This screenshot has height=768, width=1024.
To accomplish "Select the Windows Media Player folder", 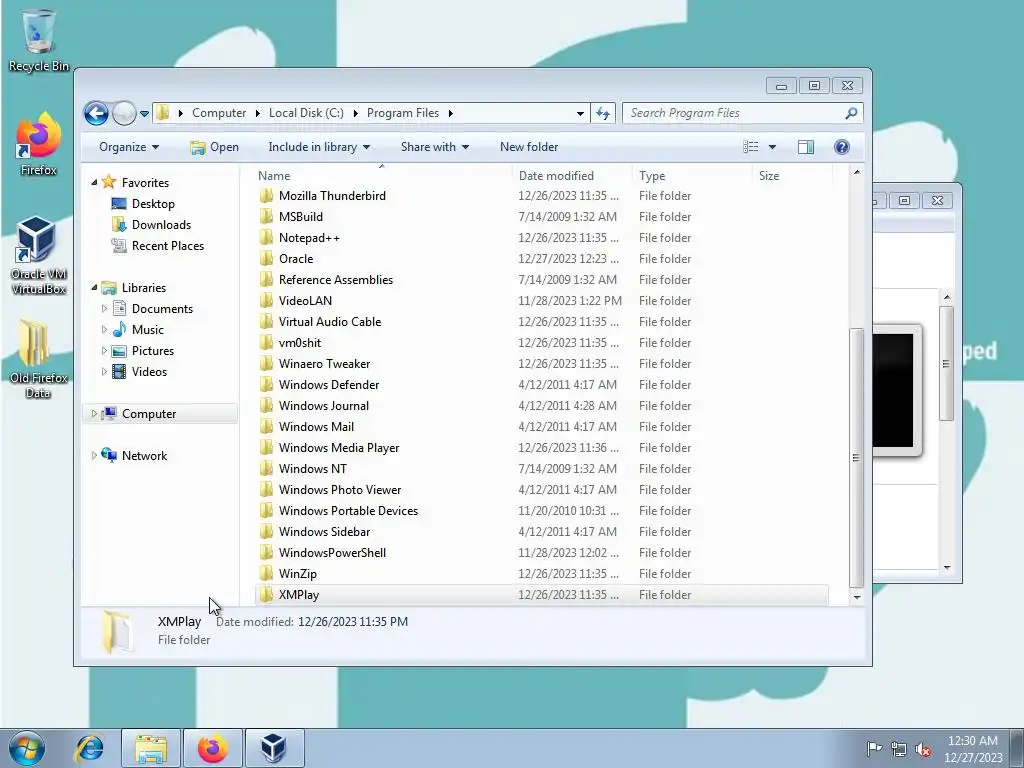I will point(339,448).
